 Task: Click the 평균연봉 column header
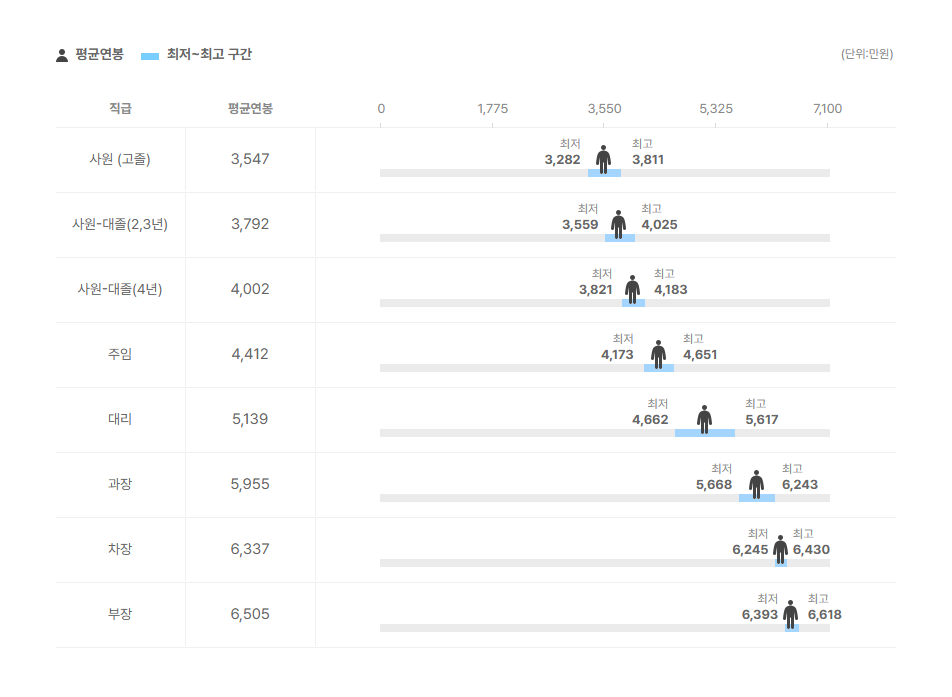tap(250, 108)
